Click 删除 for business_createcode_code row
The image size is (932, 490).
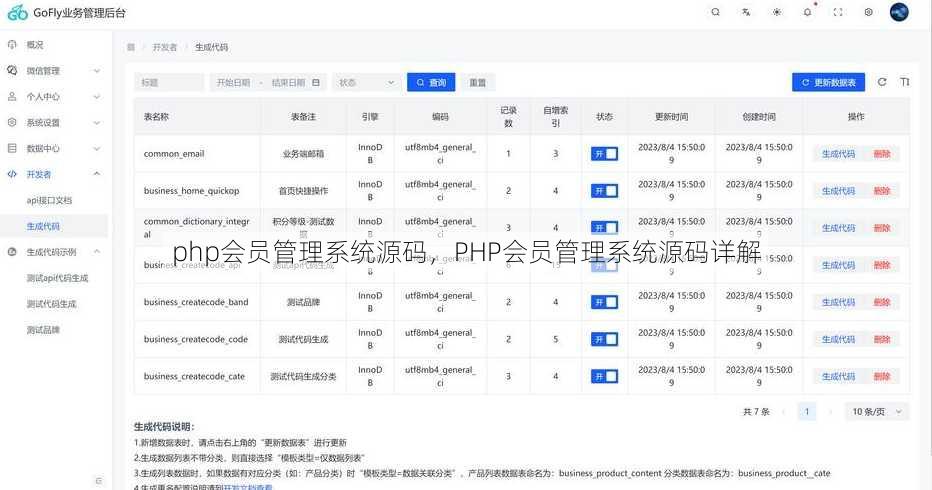point(882,339)
